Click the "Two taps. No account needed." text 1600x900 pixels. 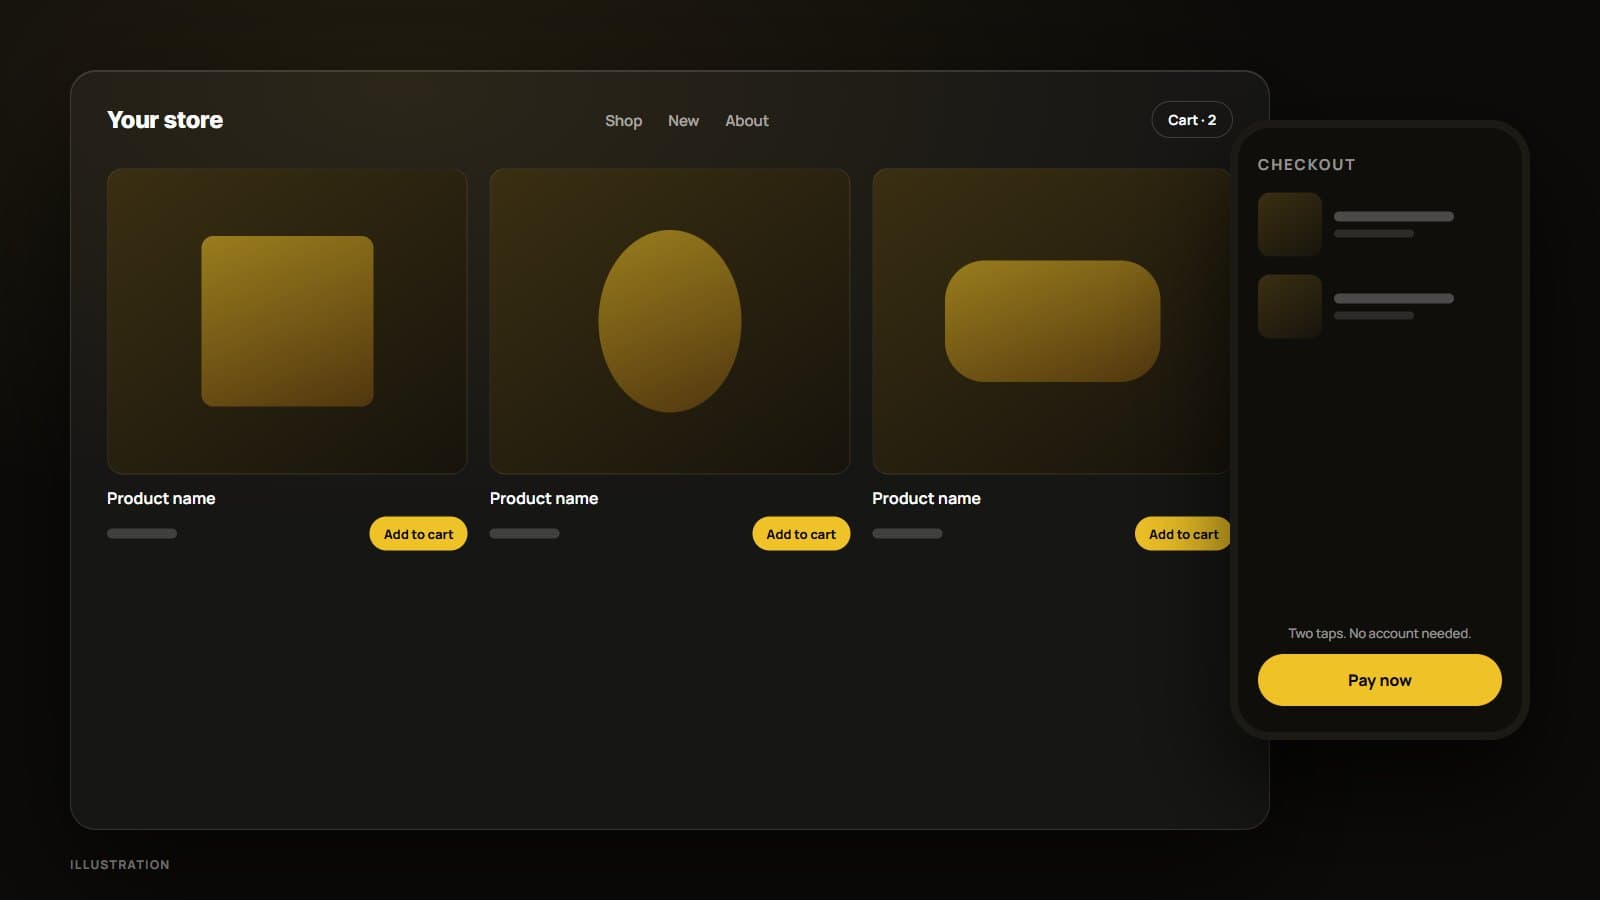point(1379,633)
